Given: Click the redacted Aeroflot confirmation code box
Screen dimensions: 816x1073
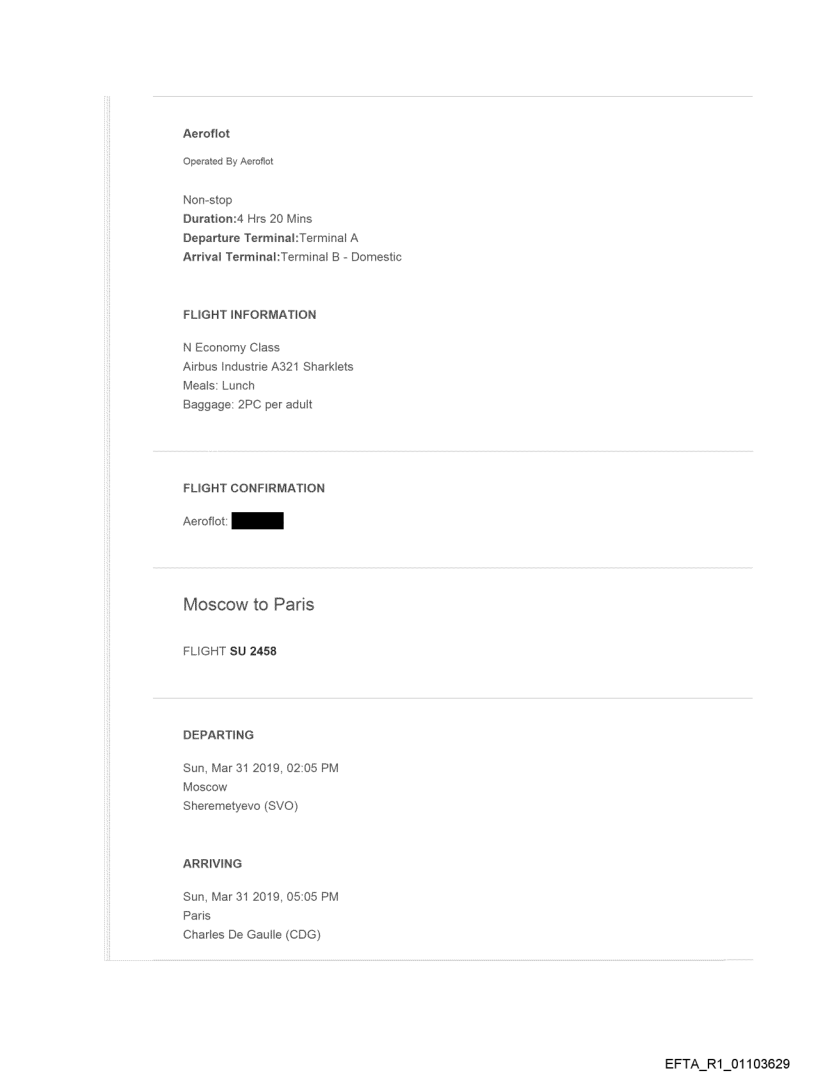Looking at the screenshot, I should point(257,521).
